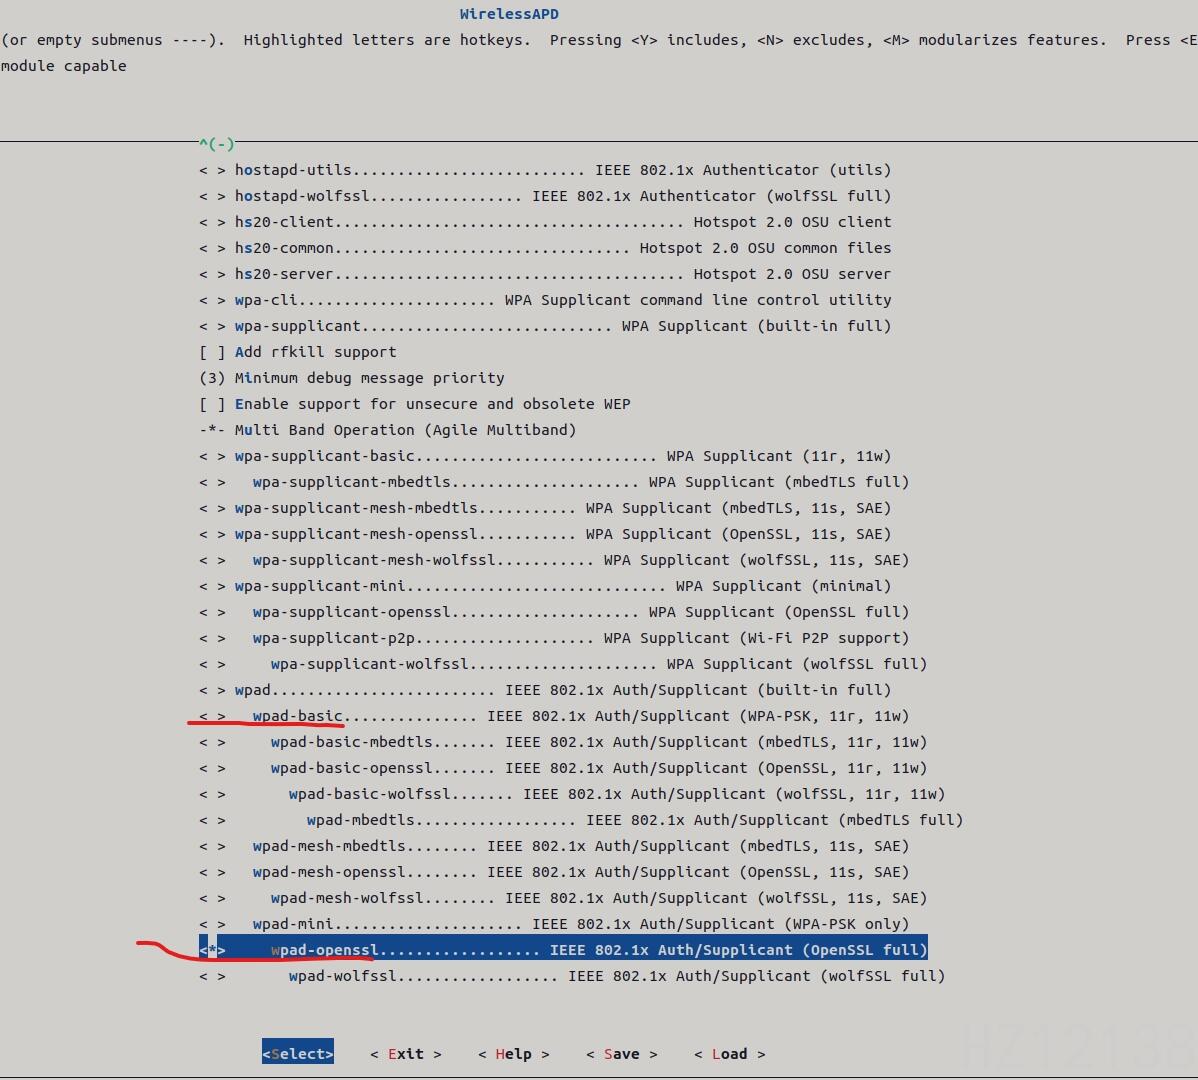Image resolution: width=1198 pixels, height=1080 pixels.
Task: Click the ^(-) scroll-up indicator
Action: [x=216, y=143]
